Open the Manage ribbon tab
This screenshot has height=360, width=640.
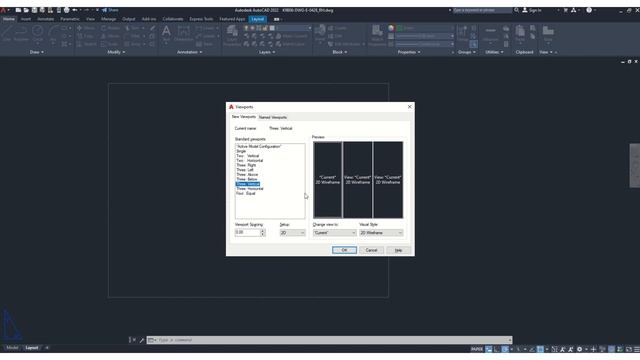[108, 19]
